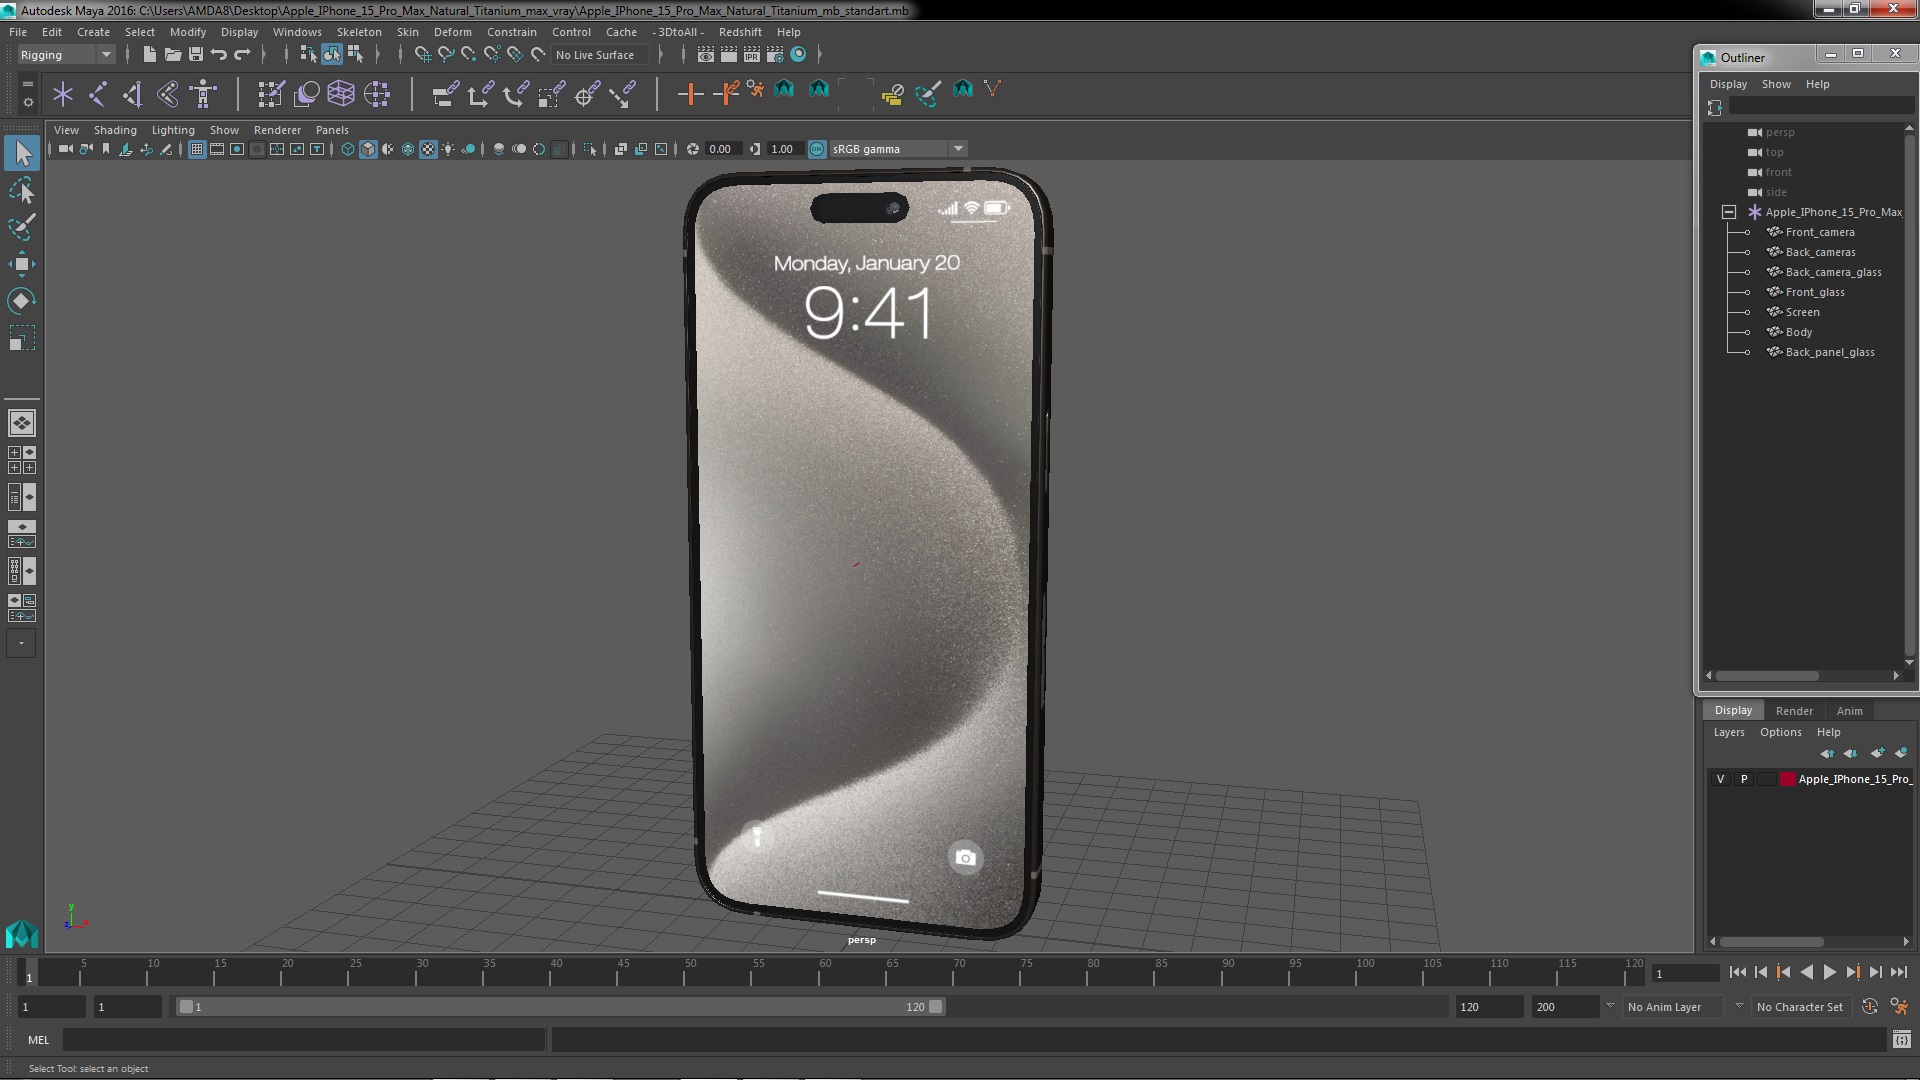Click the Single Perspective View layout icon
The height and width of the screenshot is (1080, 1920).
pyautogui.click(x=21, y=423)
